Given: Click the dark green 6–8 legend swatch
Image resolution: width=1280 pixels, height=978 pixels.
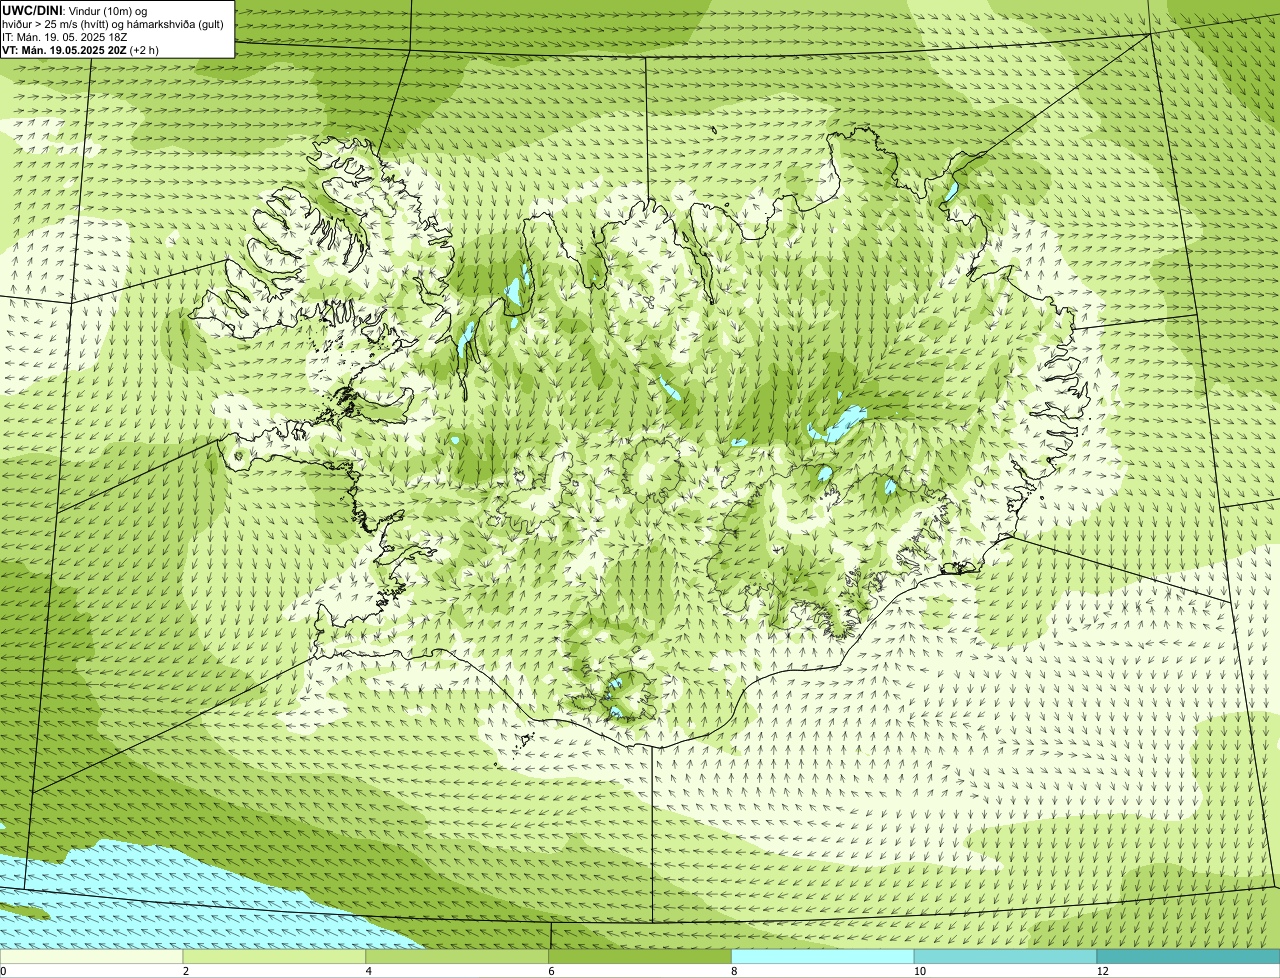Looking at the screenshot, I should [x=641, y=957].
